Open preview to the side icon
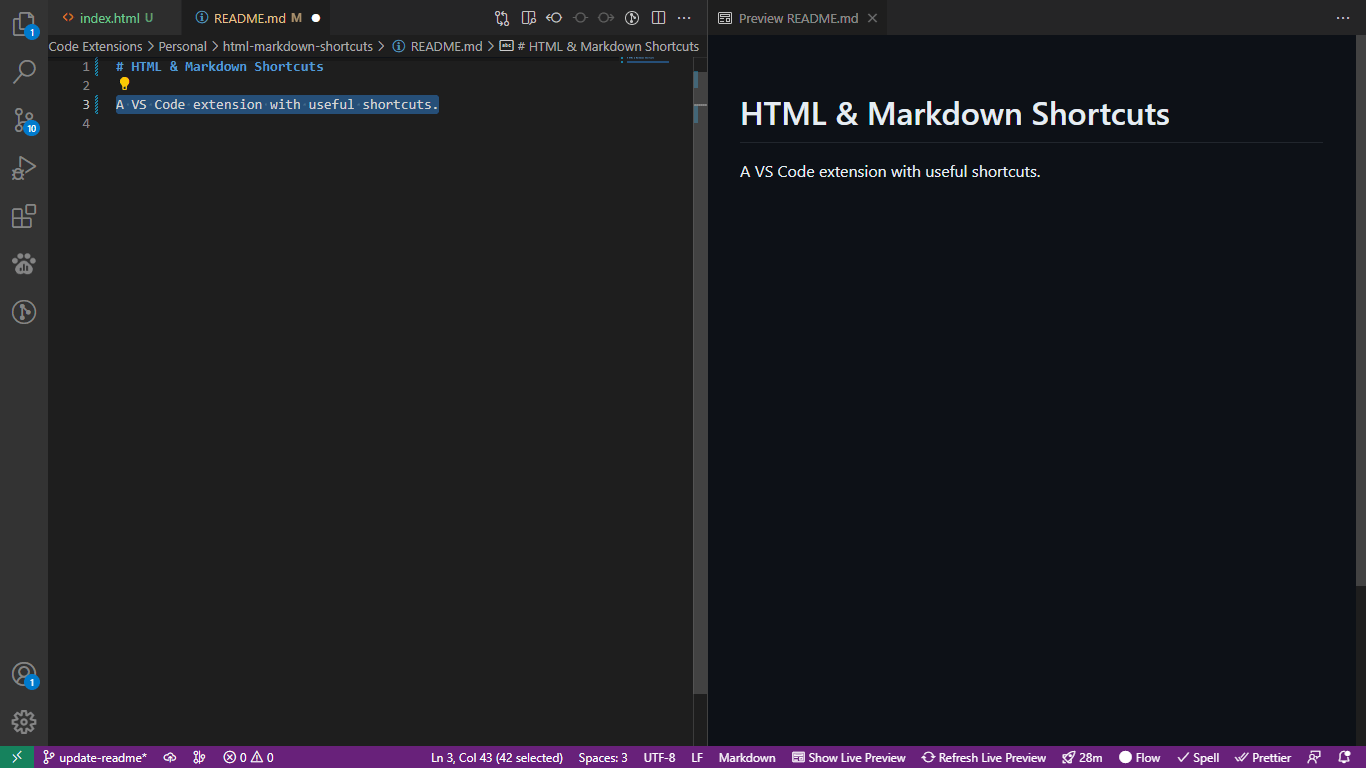The image size is (1366, 768). [x=528, y=18]
